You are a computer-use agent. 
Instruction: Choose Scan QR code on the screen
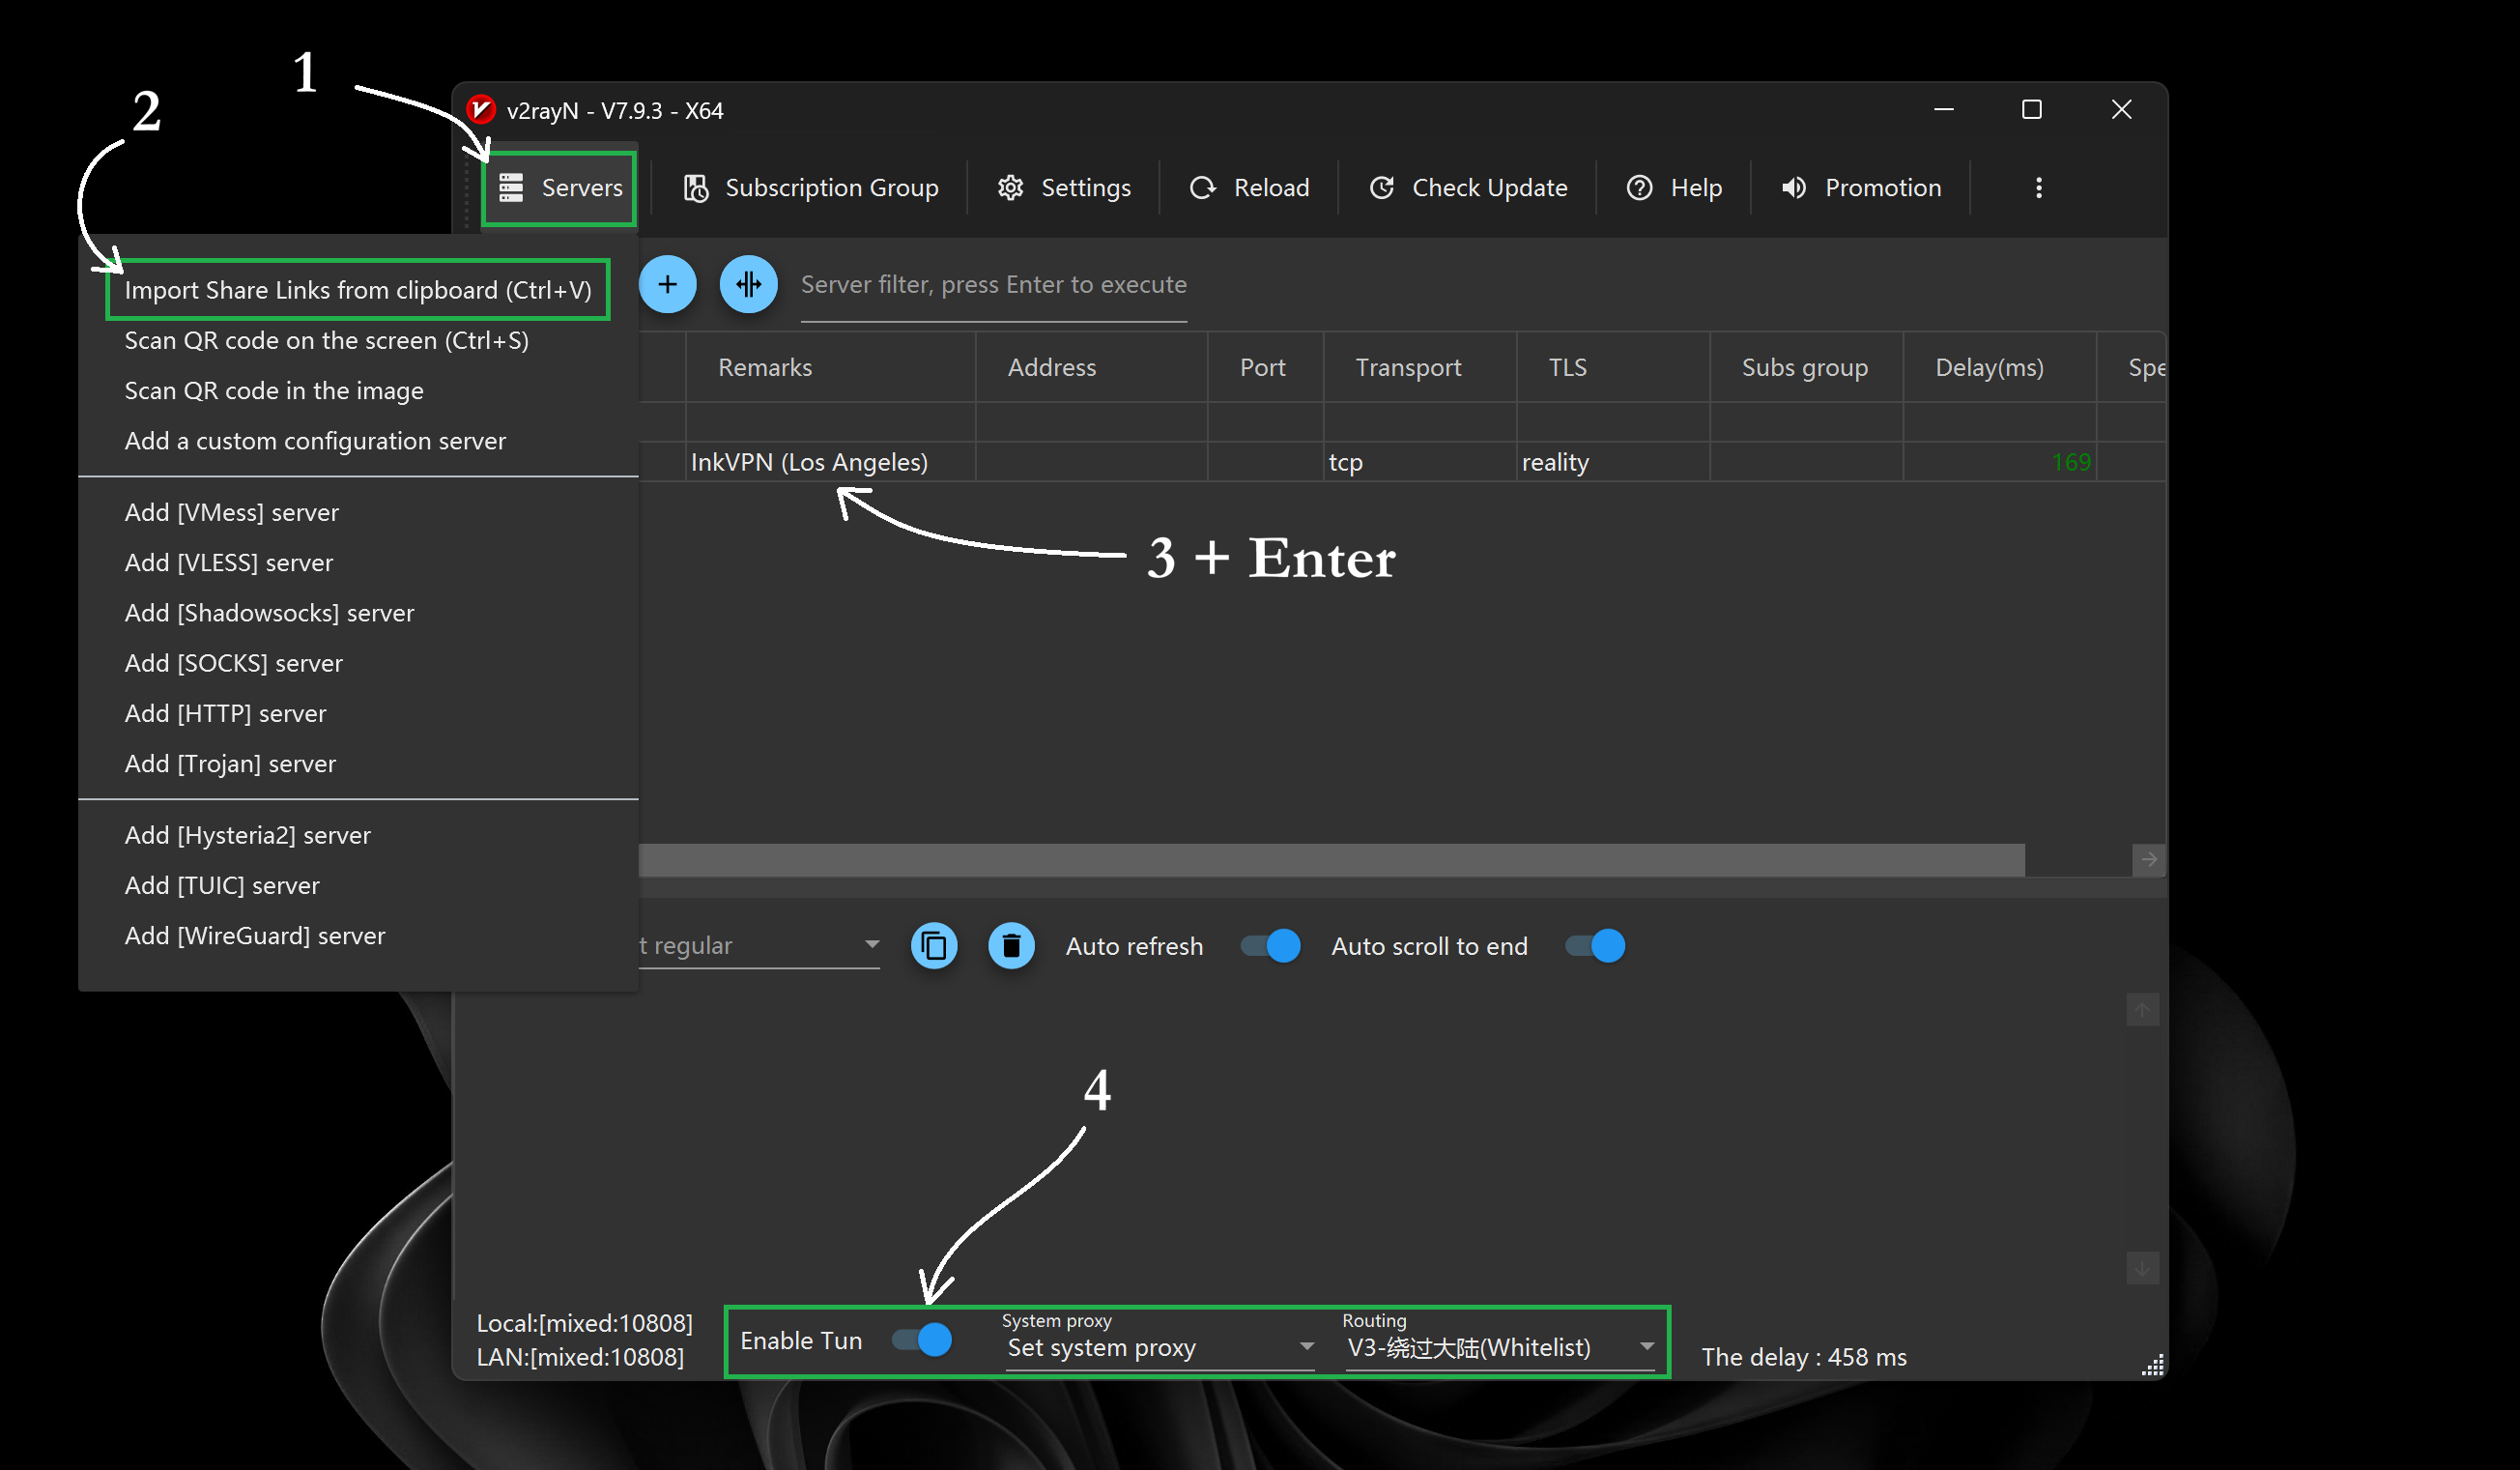tap(358, 341)
